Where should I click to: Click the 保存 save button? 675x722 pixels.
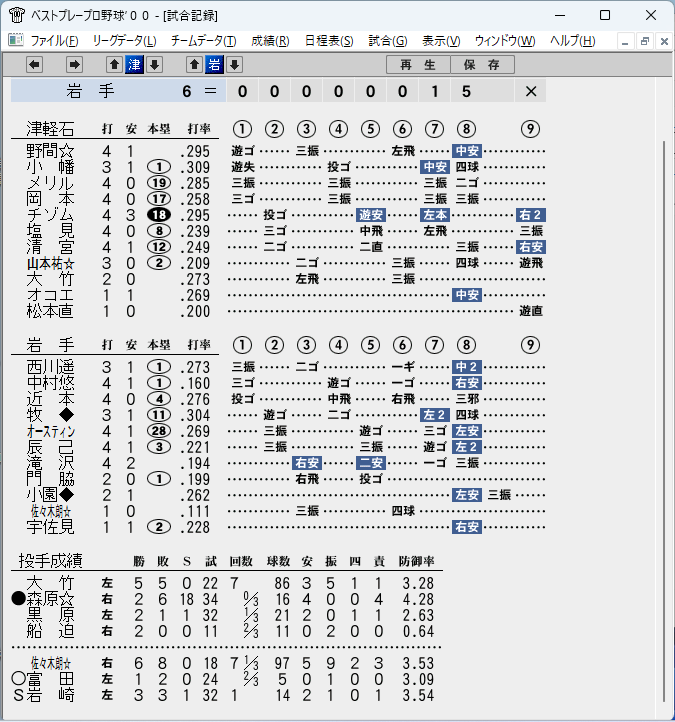click(x=482, y=65)
